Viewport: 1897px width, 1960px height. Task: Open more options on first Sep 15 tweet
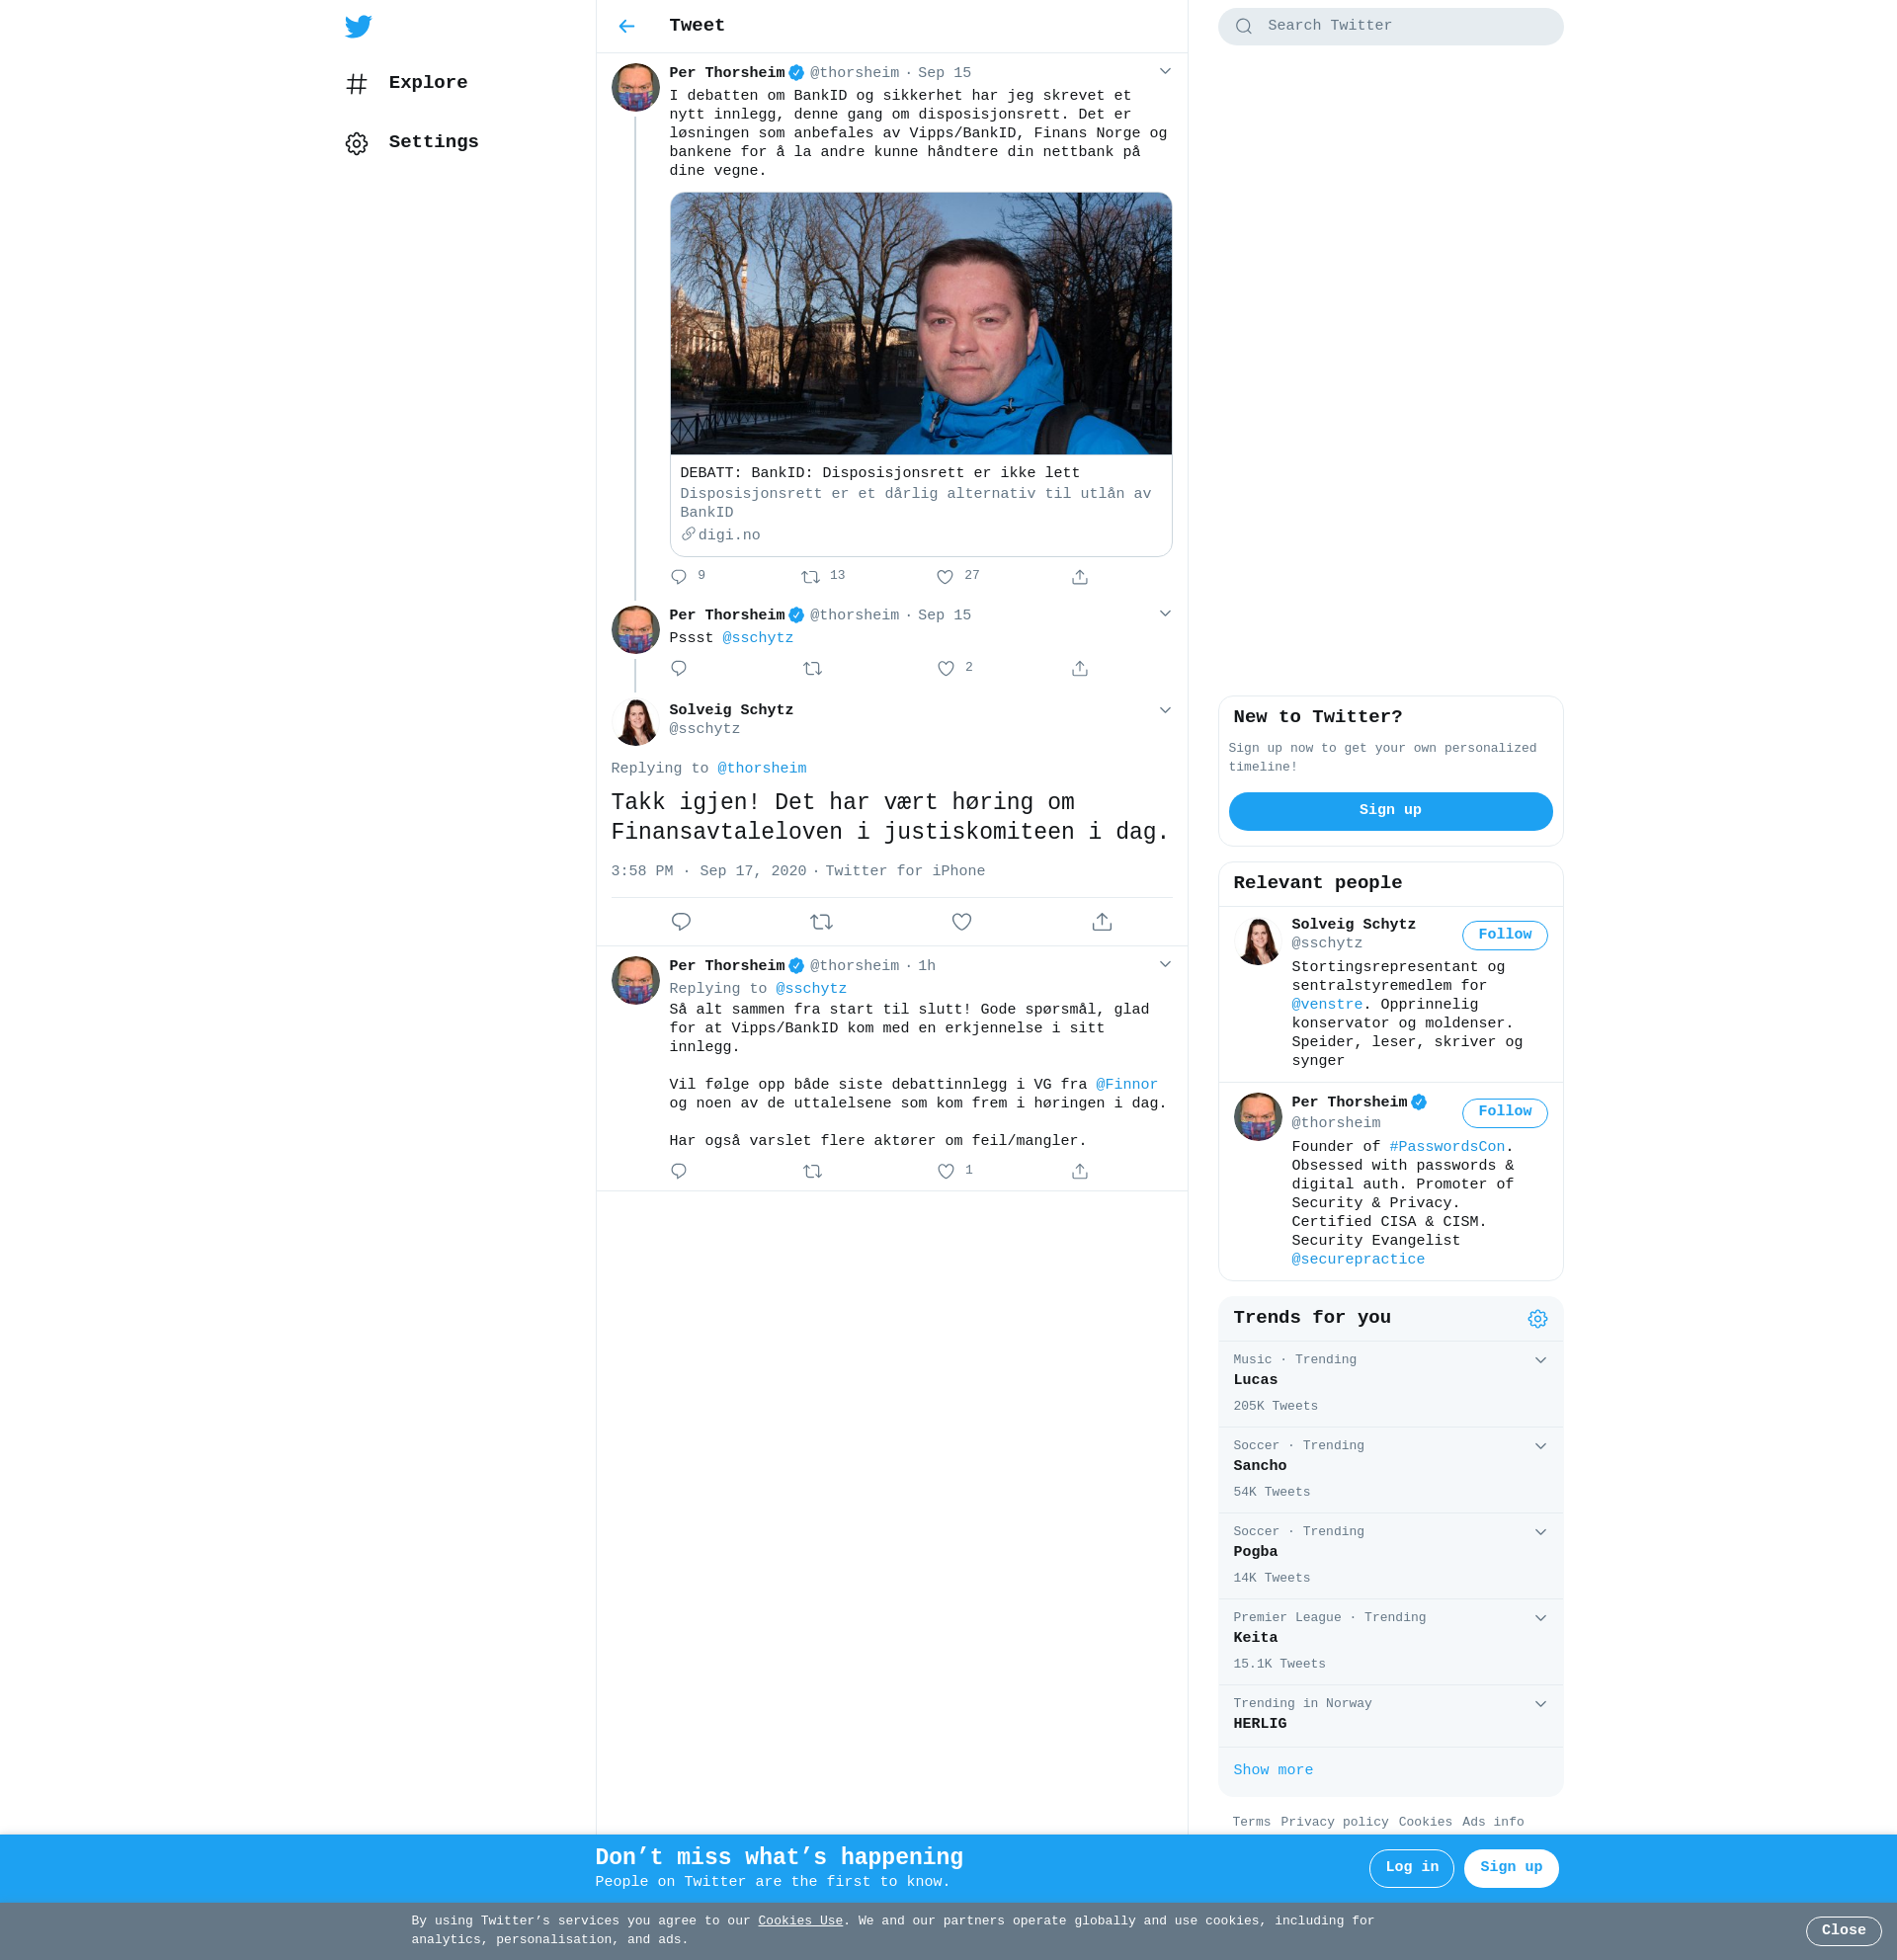1165,71
